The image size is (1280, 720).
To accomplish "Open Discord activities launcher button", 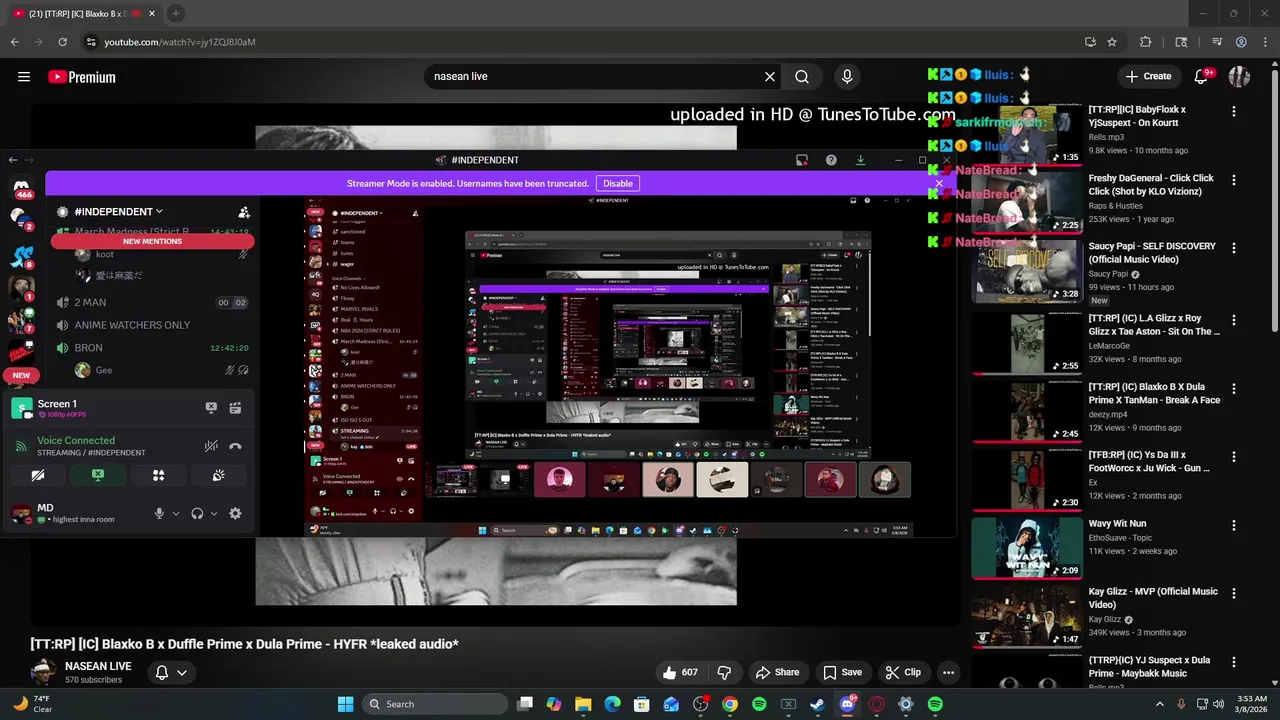I will click(x=158, y=475).
